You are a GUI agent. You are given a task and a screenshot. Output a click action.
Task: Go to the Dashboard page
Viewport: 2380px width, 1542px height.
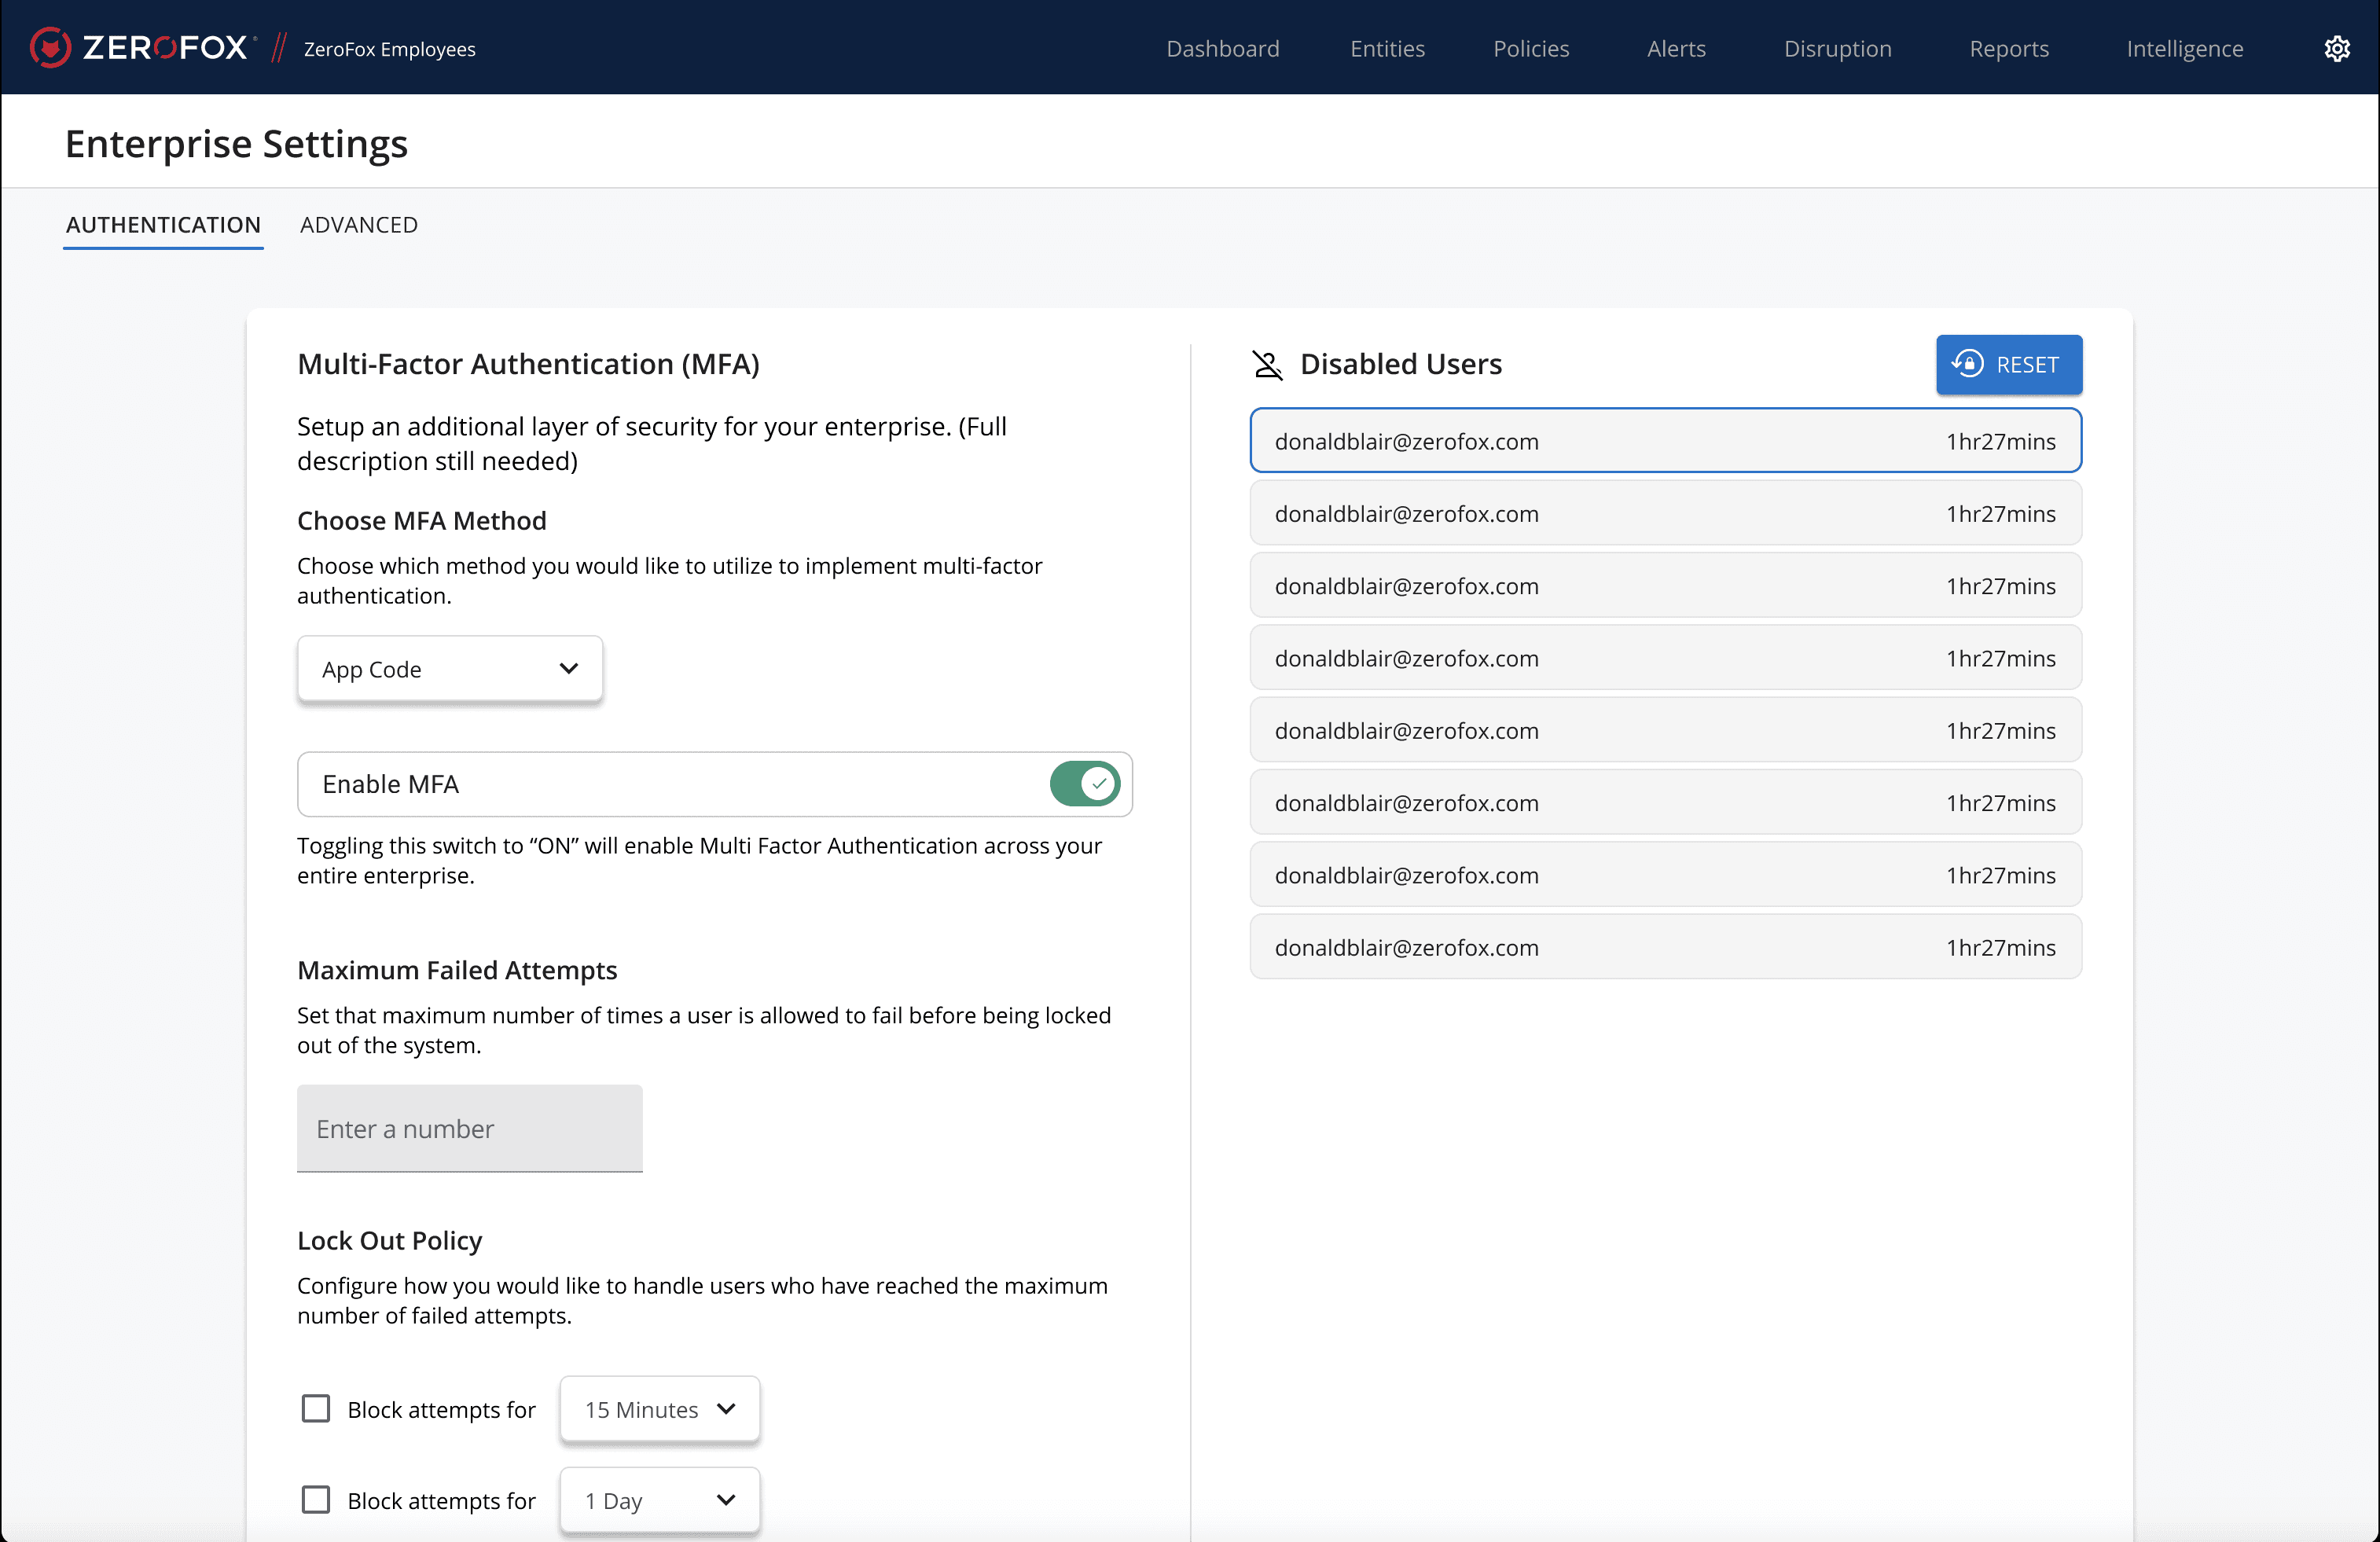coord(1222,48)
